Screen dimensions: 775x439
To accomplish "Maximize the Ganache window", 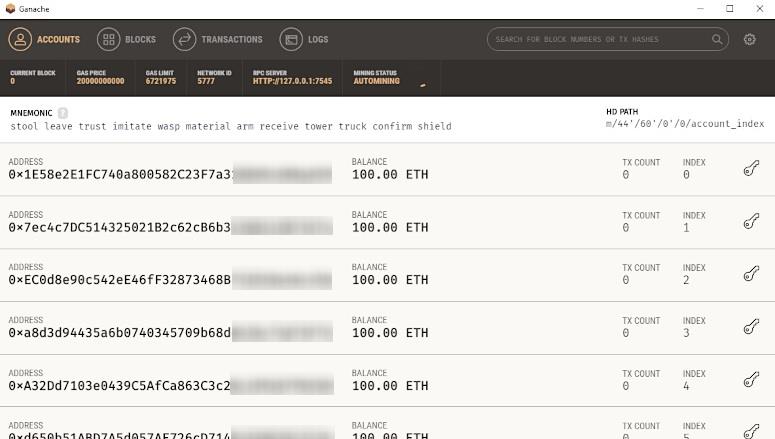I will click(x=730, y=8).
